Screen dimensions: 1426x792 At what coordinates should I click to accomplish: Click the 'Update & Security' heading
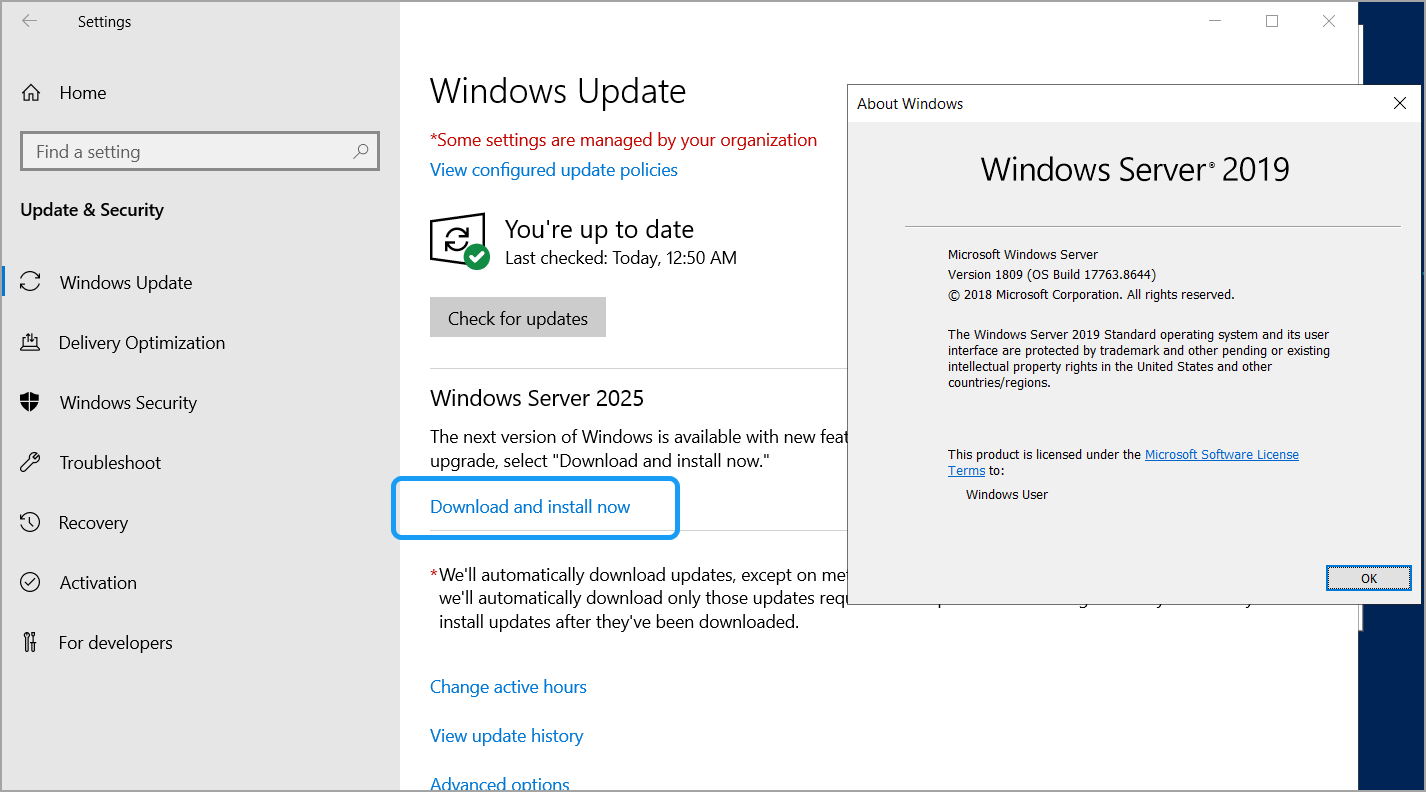(x=92, y=210)
